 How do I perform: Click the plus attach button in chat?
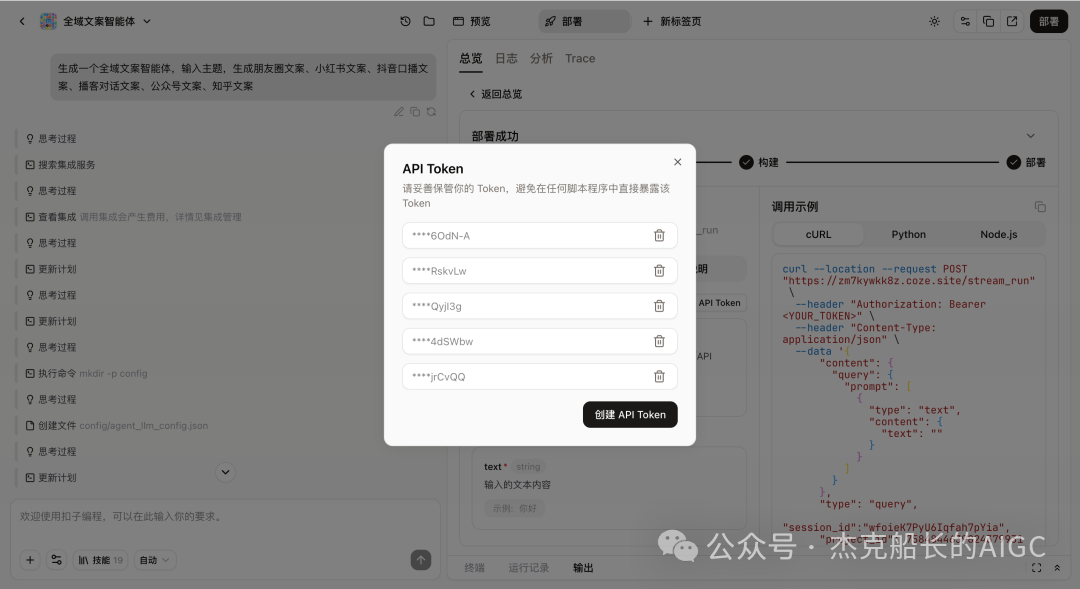coord(30,560)
